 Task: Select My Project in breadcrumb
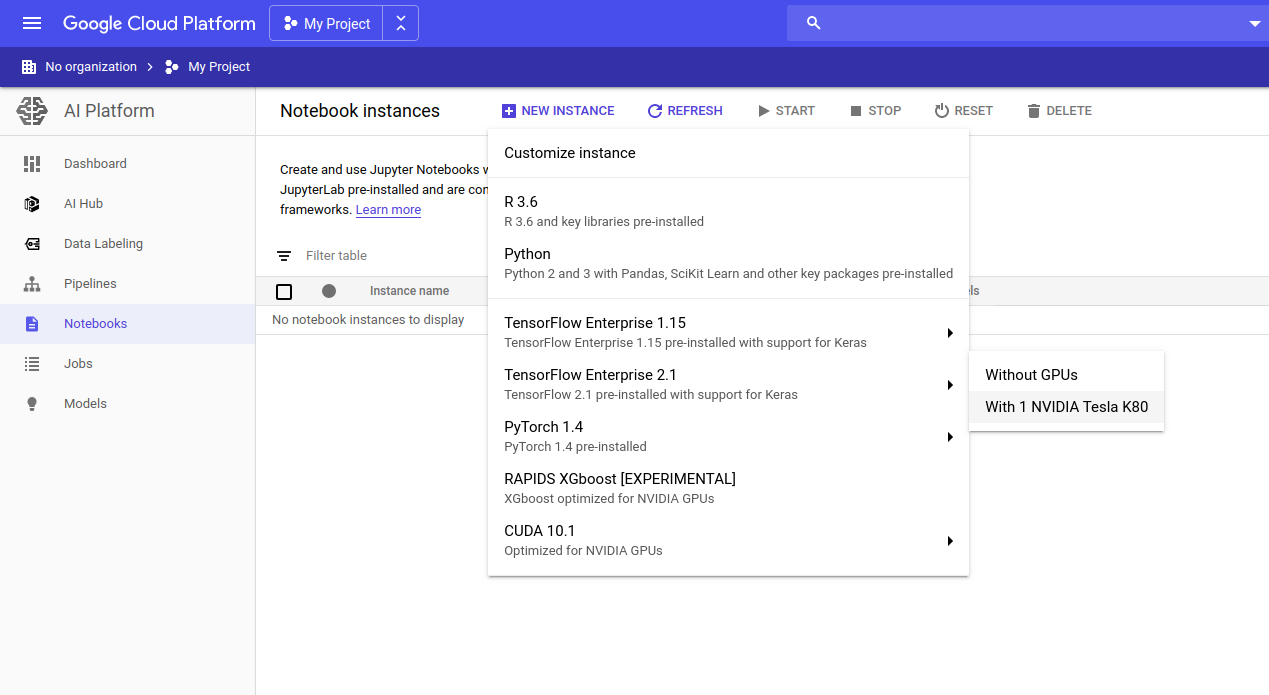pyautogui.click(x=219, y=67)
